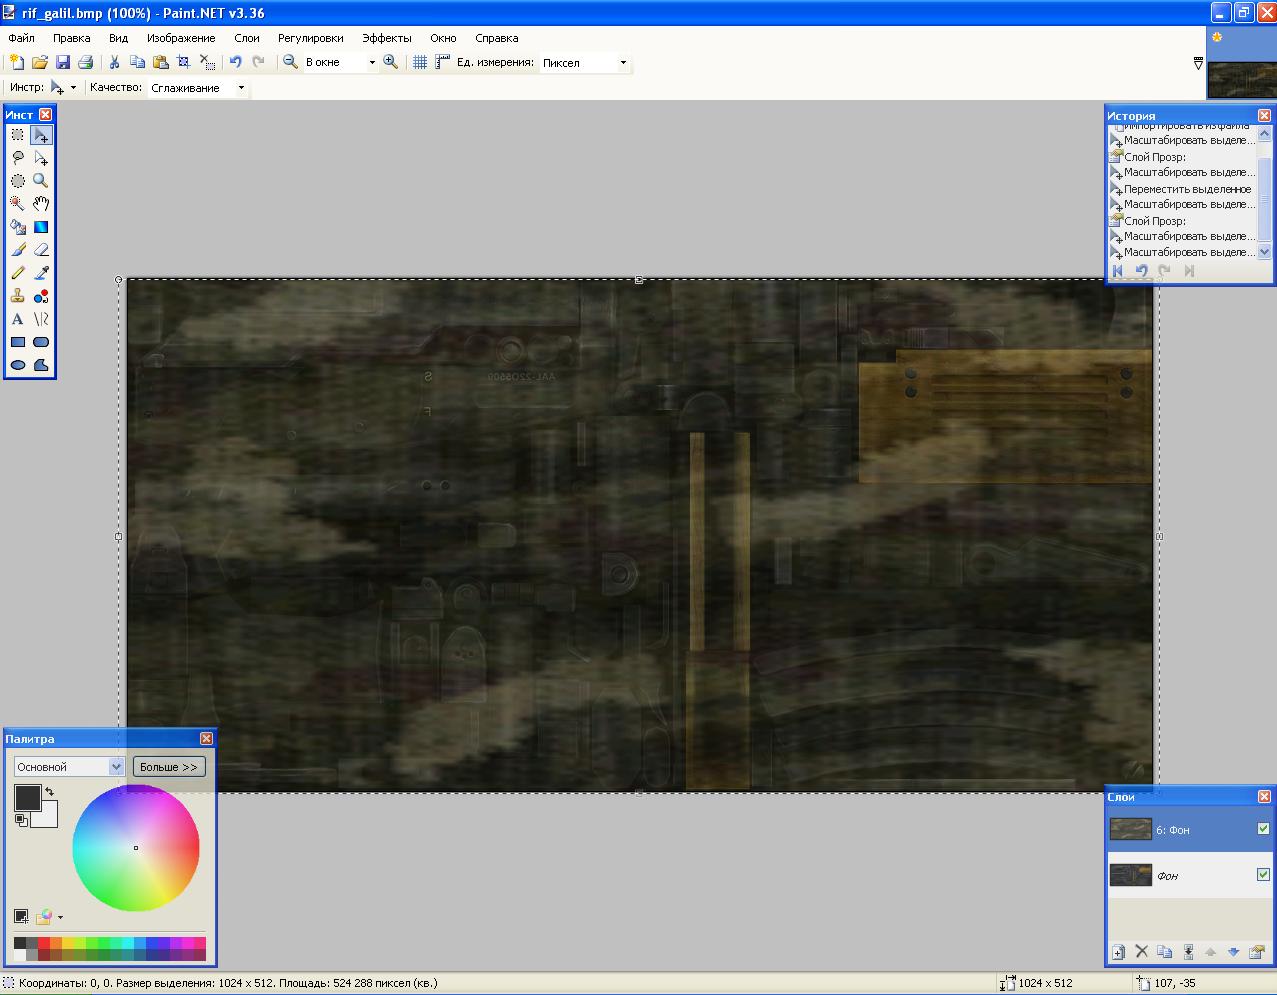Click the Save diskette icon
This screenshot has height=995, width=1277.
(x=63, y=62)
